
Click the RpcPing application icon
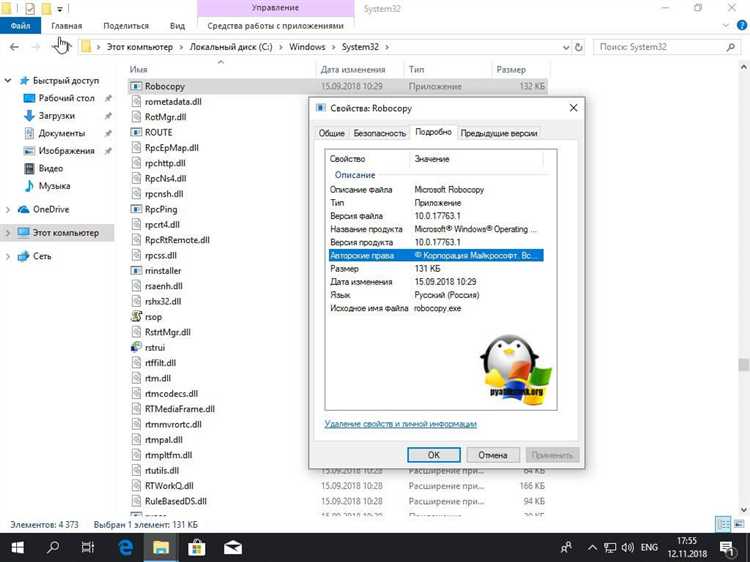pyautogui.click(x=136, y=209)
